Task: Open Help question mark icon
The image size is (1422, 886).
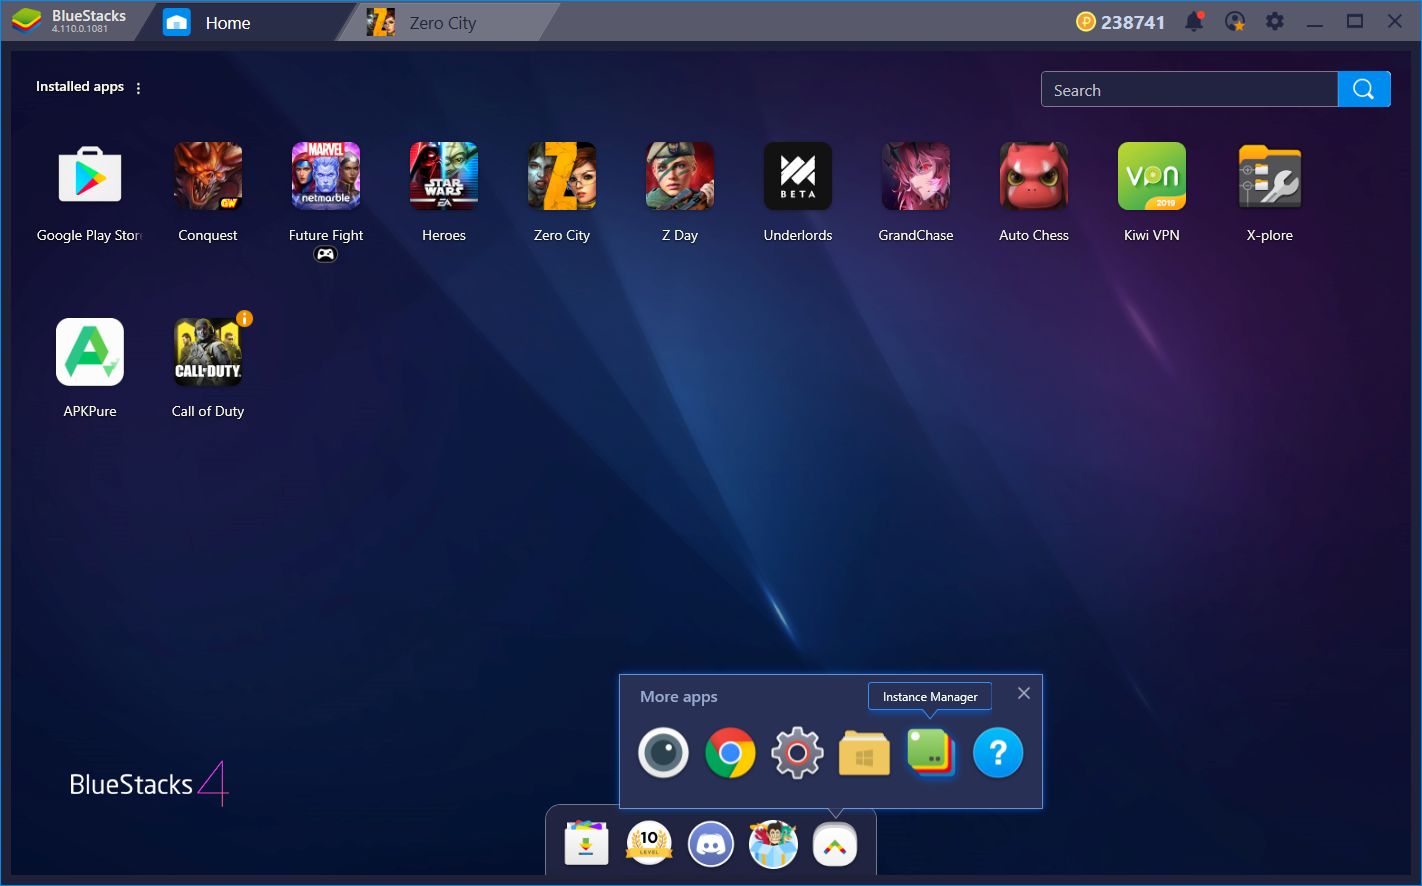Action: point(998,753)
